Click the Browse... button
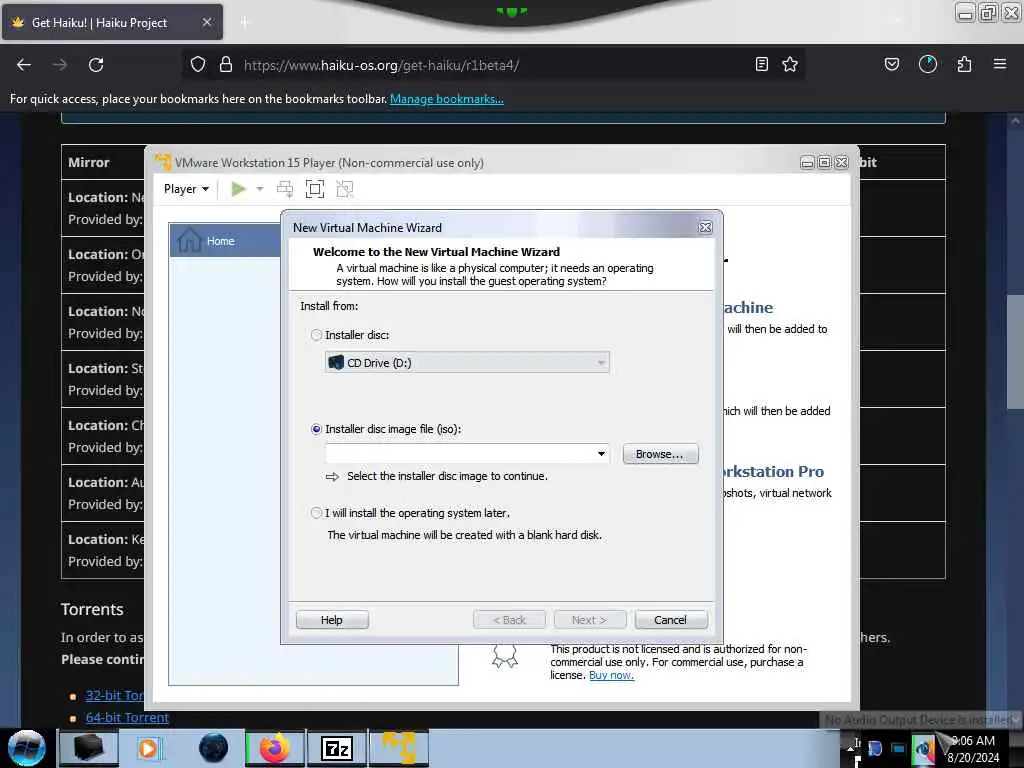Image resolution: width=1024 pixels, height=768 pixels. [x=660, y=454]
